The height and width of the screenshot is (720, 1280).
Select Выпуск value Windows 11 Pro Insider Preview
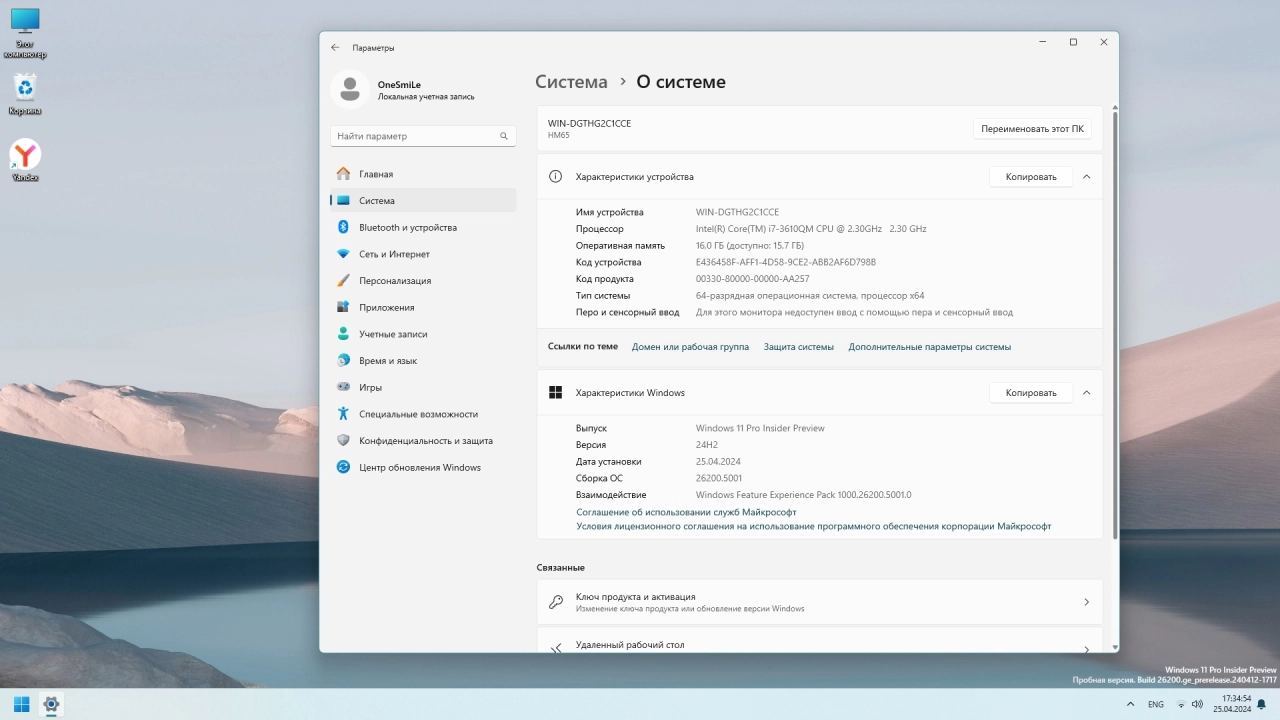coord(760,428)
